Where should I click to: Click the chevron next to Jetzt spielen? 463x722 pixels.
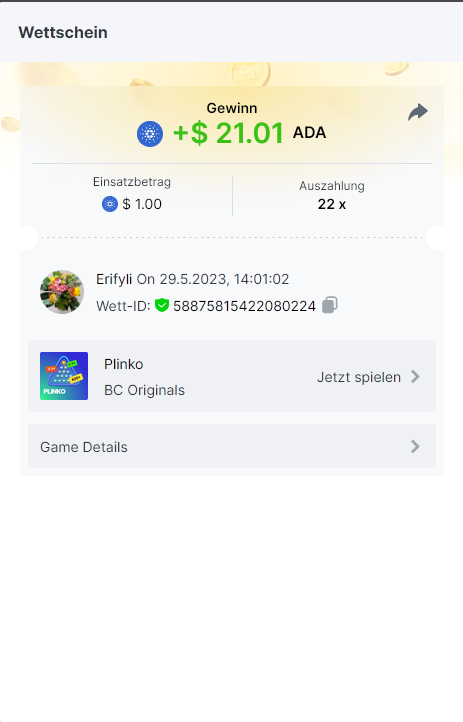pos(415,377)
